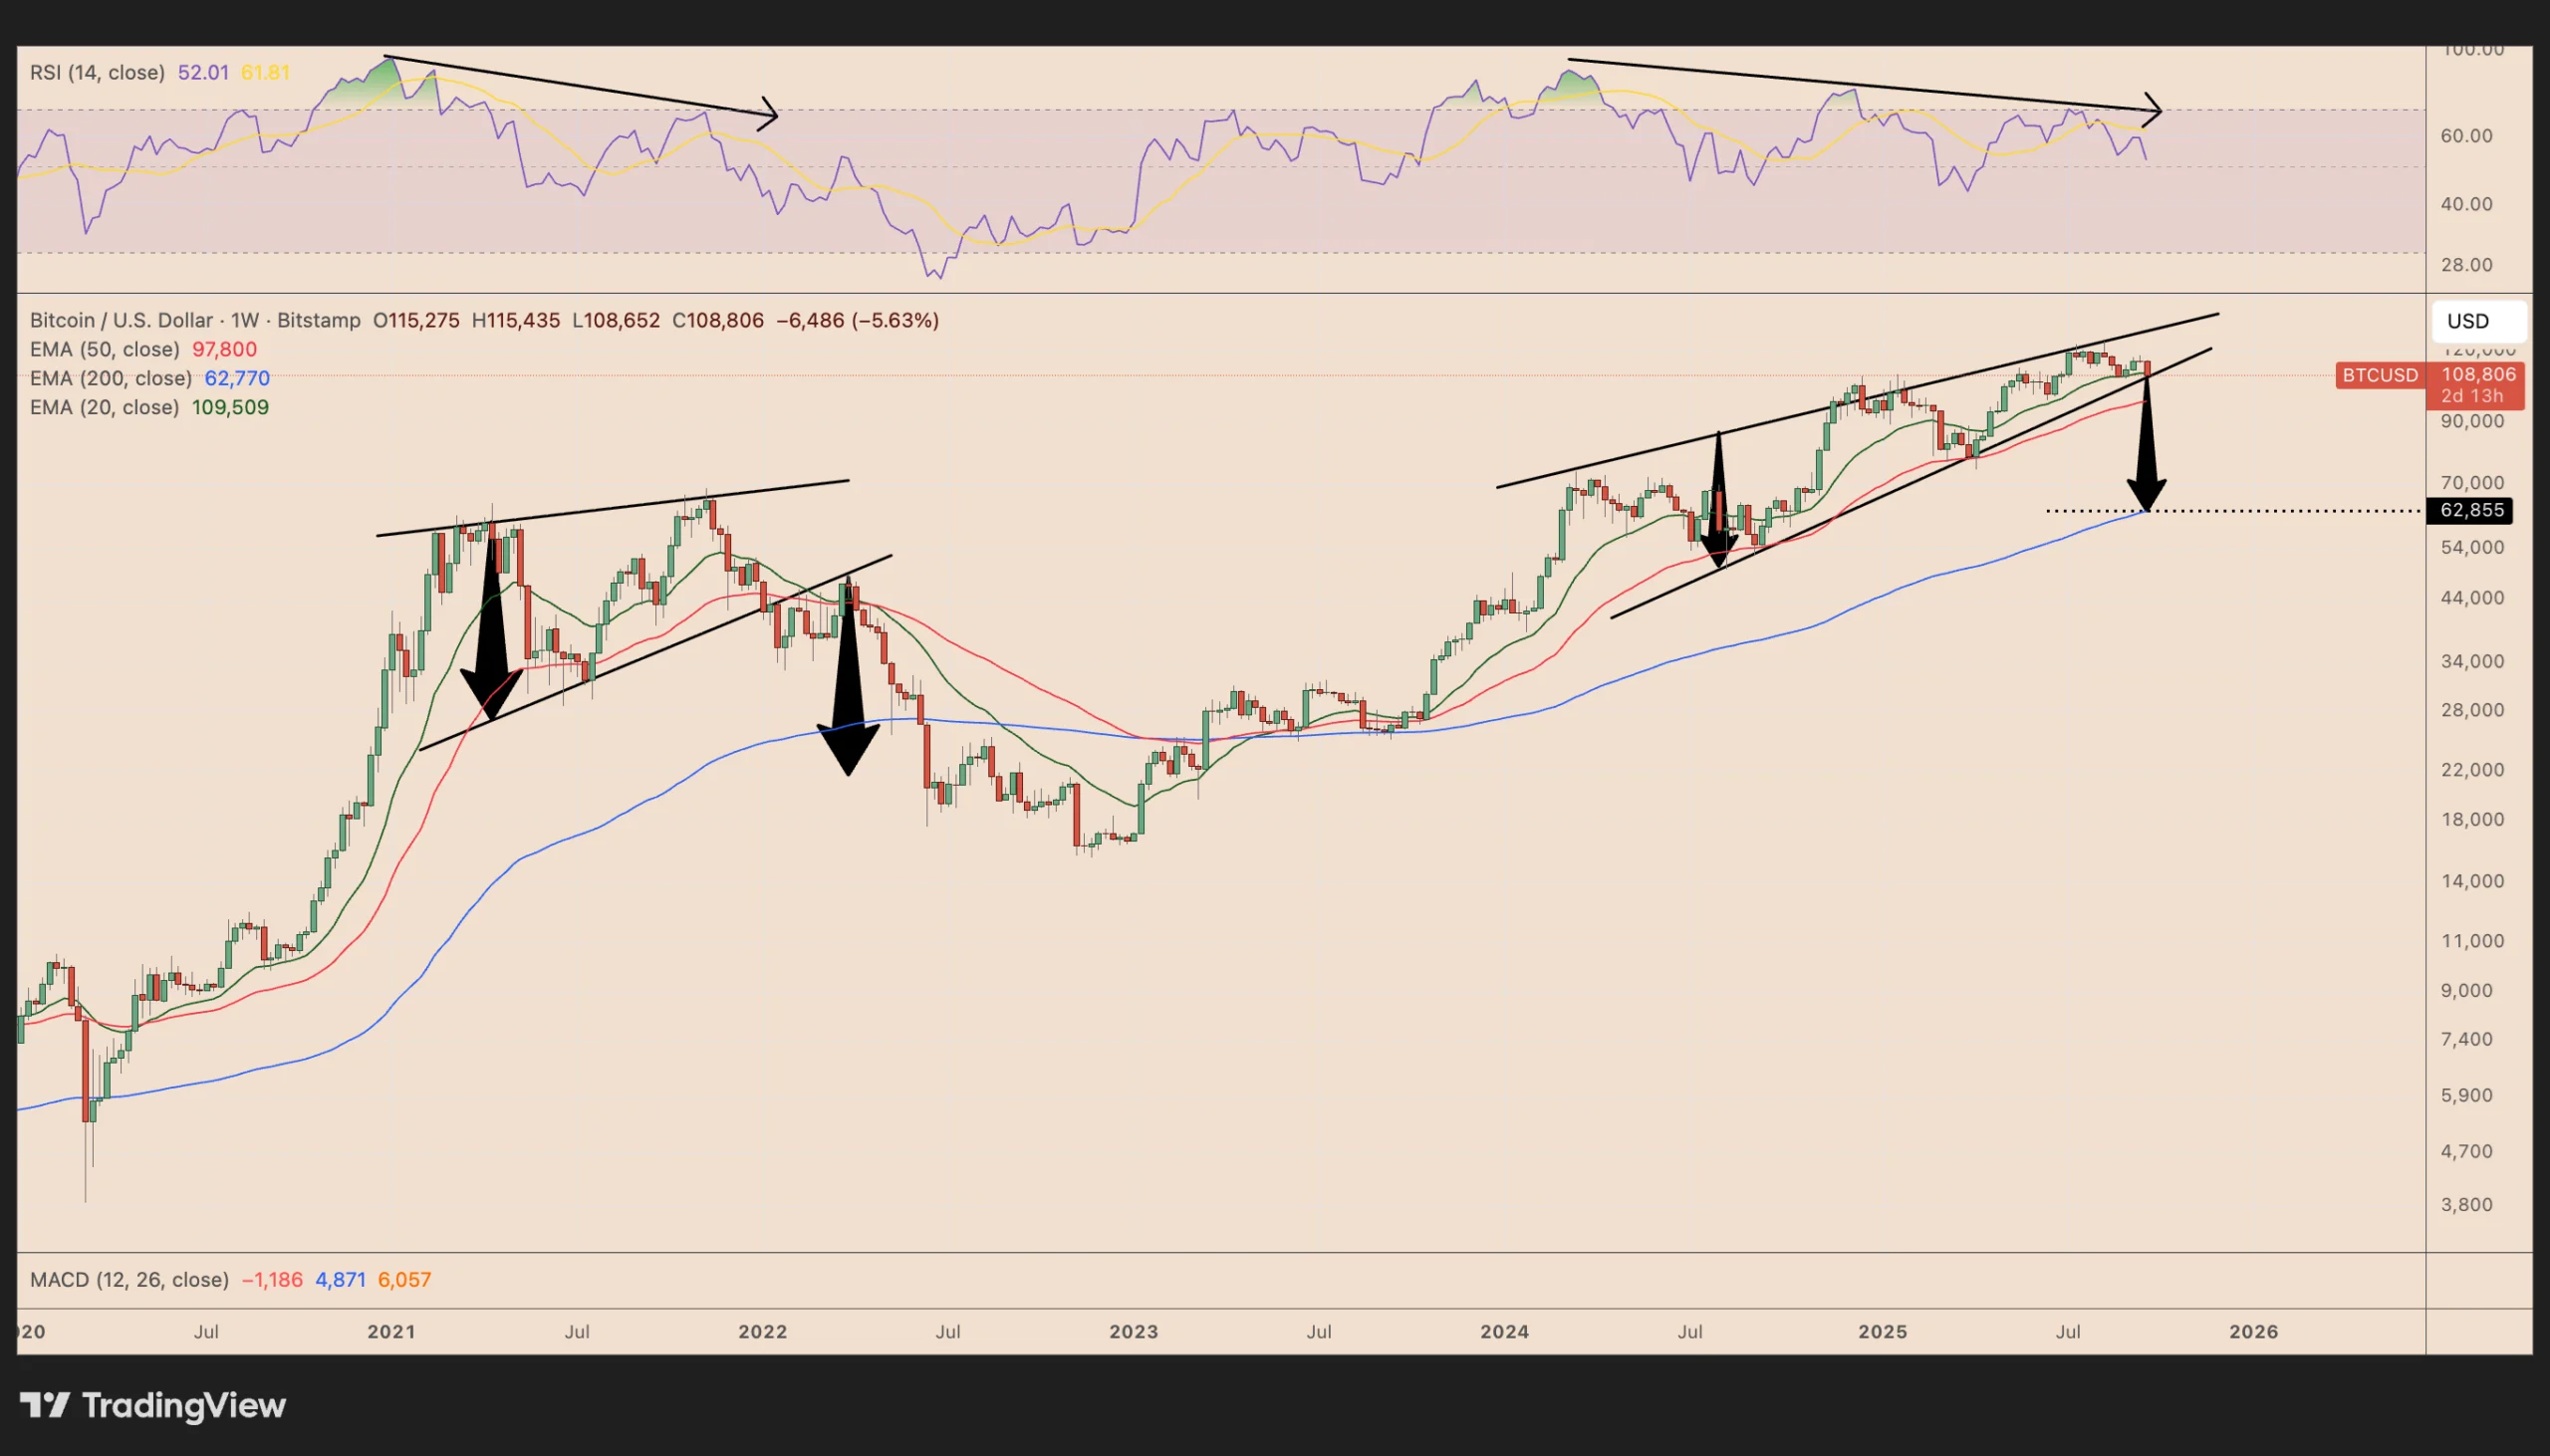Select the BTCUSD price label
Screen dimensions: 2550x1456
click(2380, 375)
